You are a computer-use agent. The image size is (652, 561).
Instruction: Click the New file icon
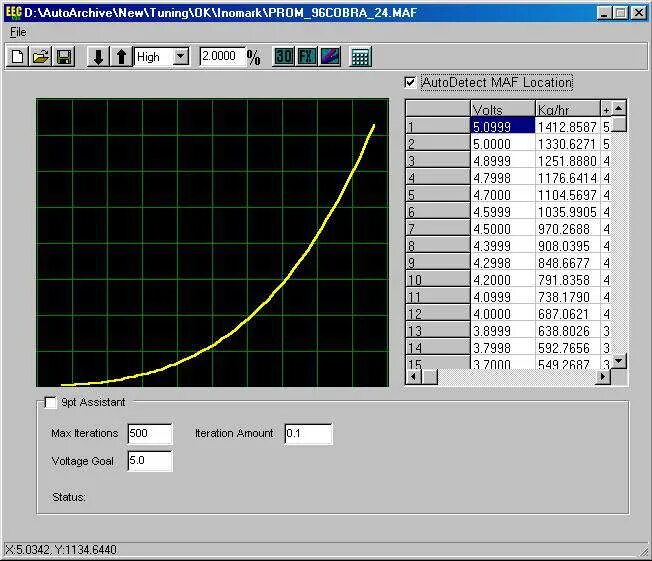17,57
